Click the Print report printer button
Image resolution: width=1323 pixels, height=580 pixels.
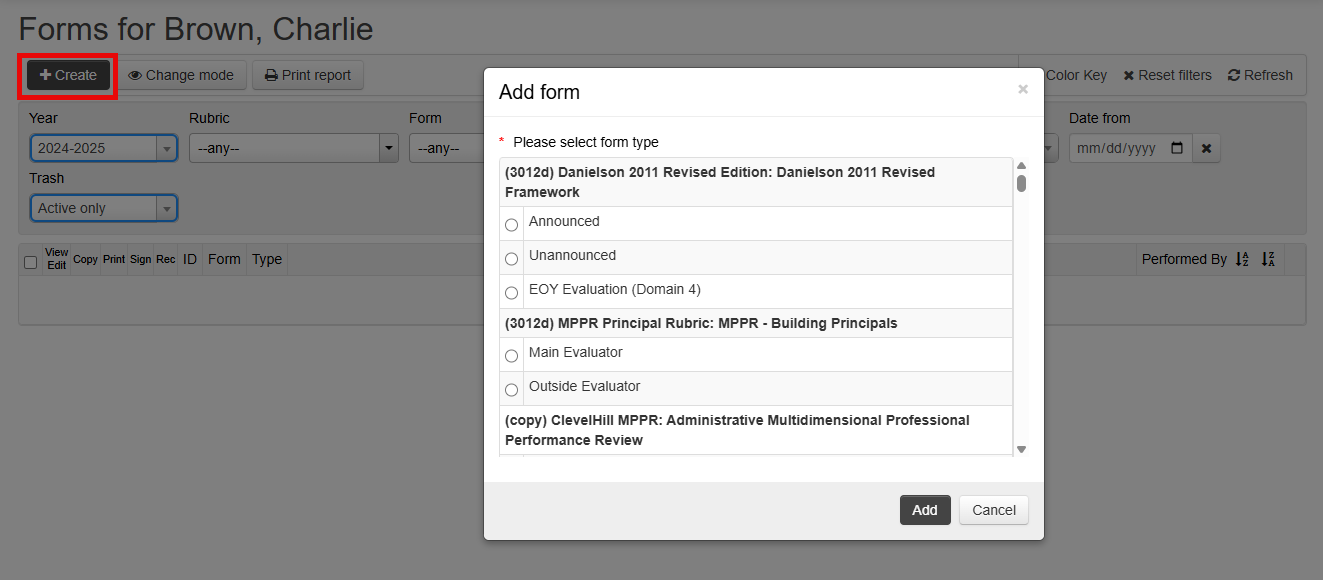308,75
